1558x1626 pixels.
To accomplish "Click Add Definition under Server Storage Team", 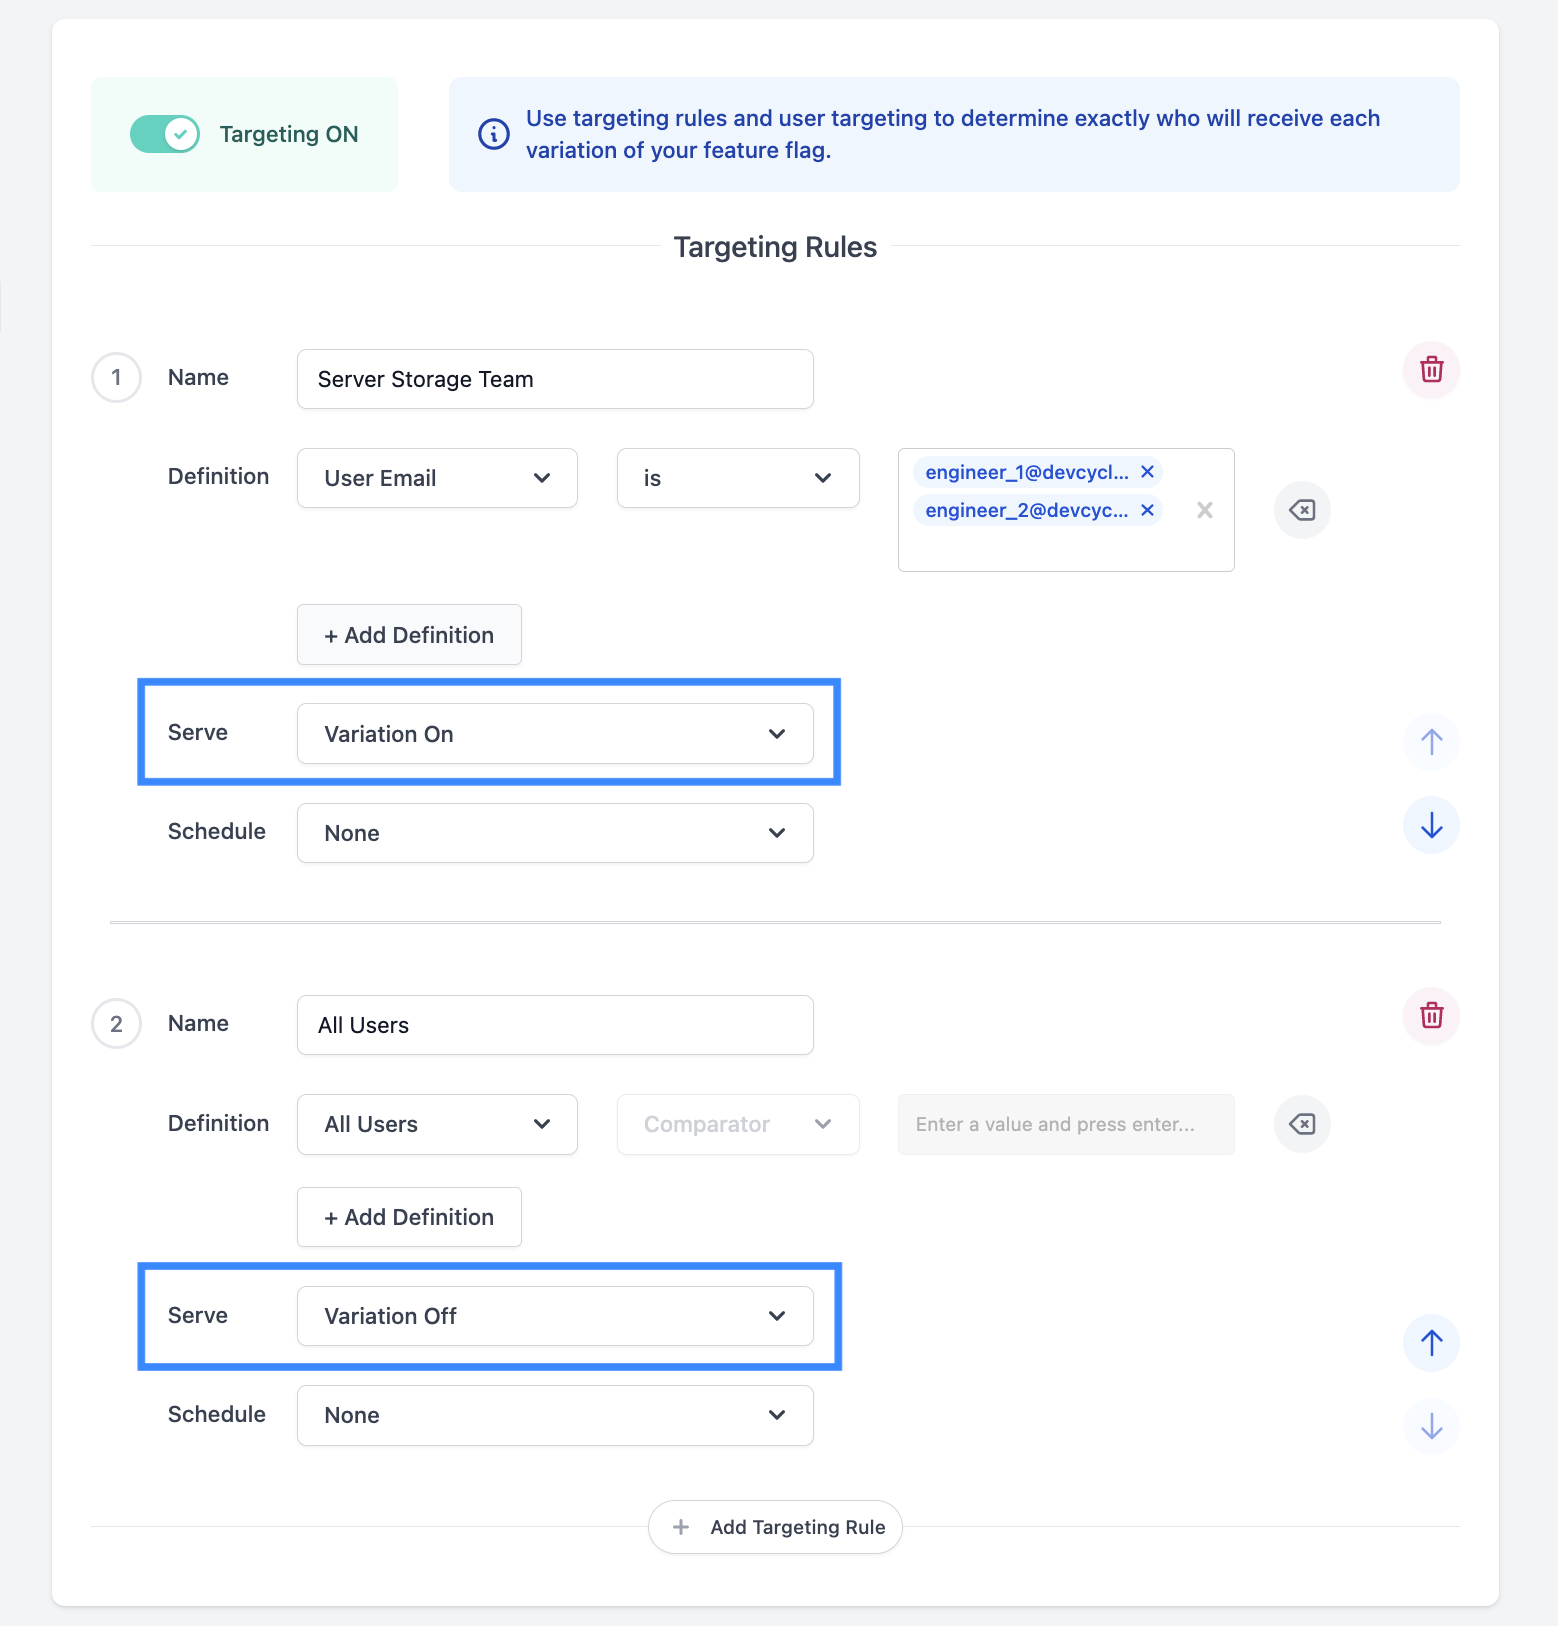I will point(409,635).
